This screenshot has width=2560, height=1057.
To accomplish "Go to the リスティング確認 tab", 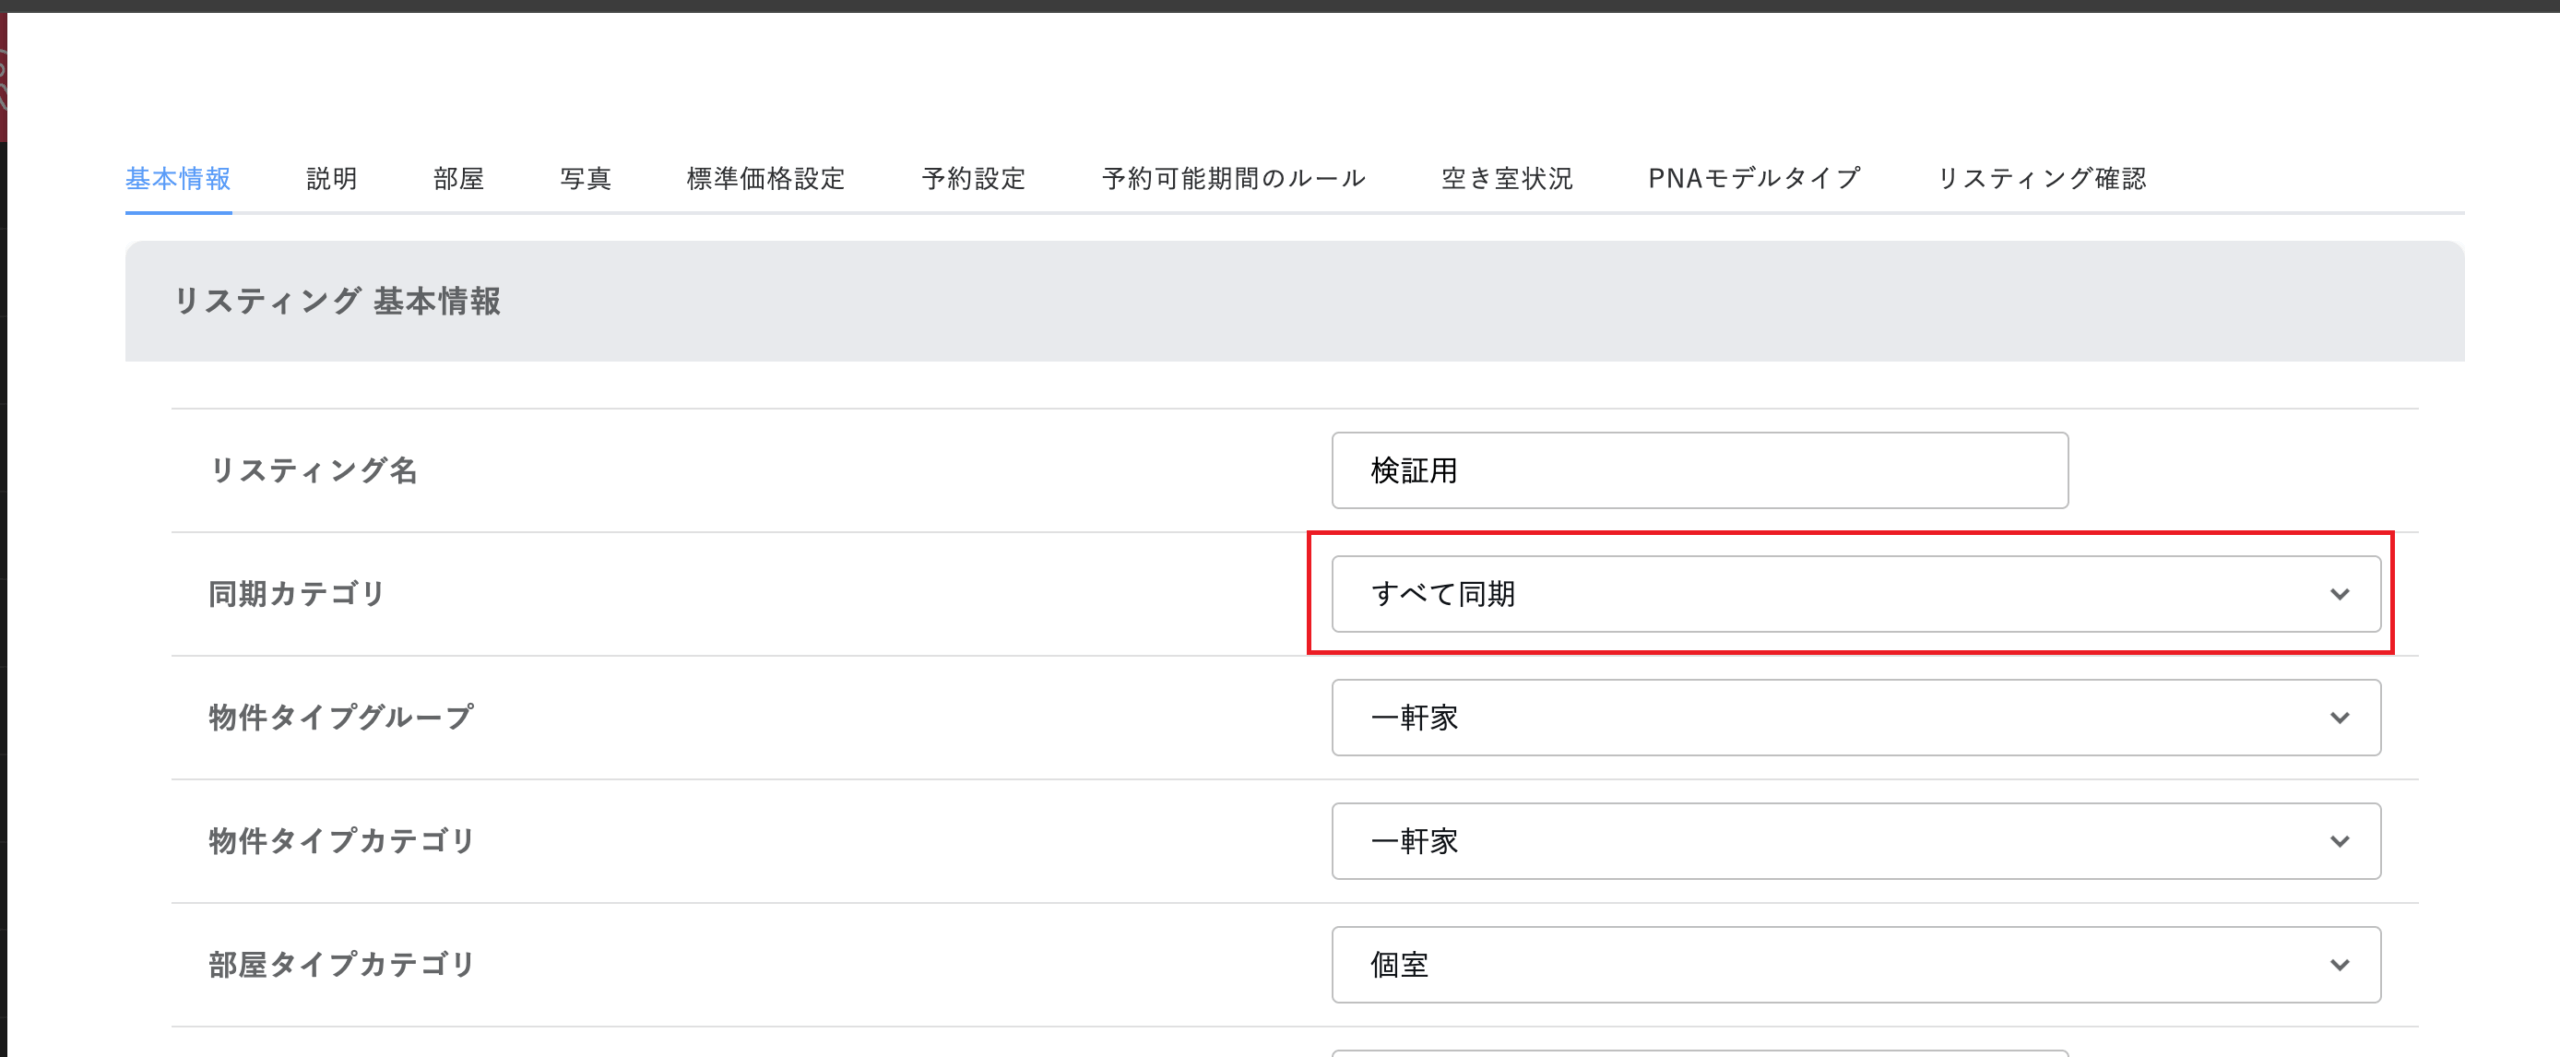I will (x=2042, y=178).
